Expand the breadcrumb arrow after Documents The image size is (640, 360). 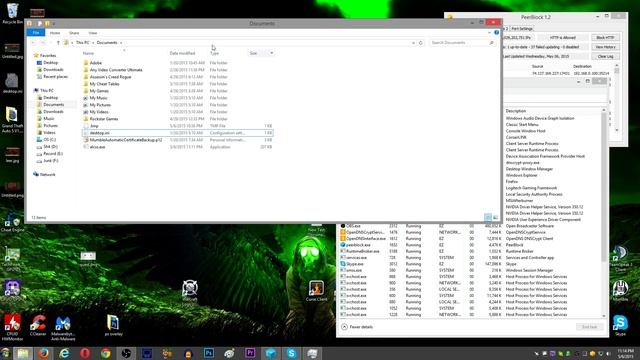(x=121, y=42)
